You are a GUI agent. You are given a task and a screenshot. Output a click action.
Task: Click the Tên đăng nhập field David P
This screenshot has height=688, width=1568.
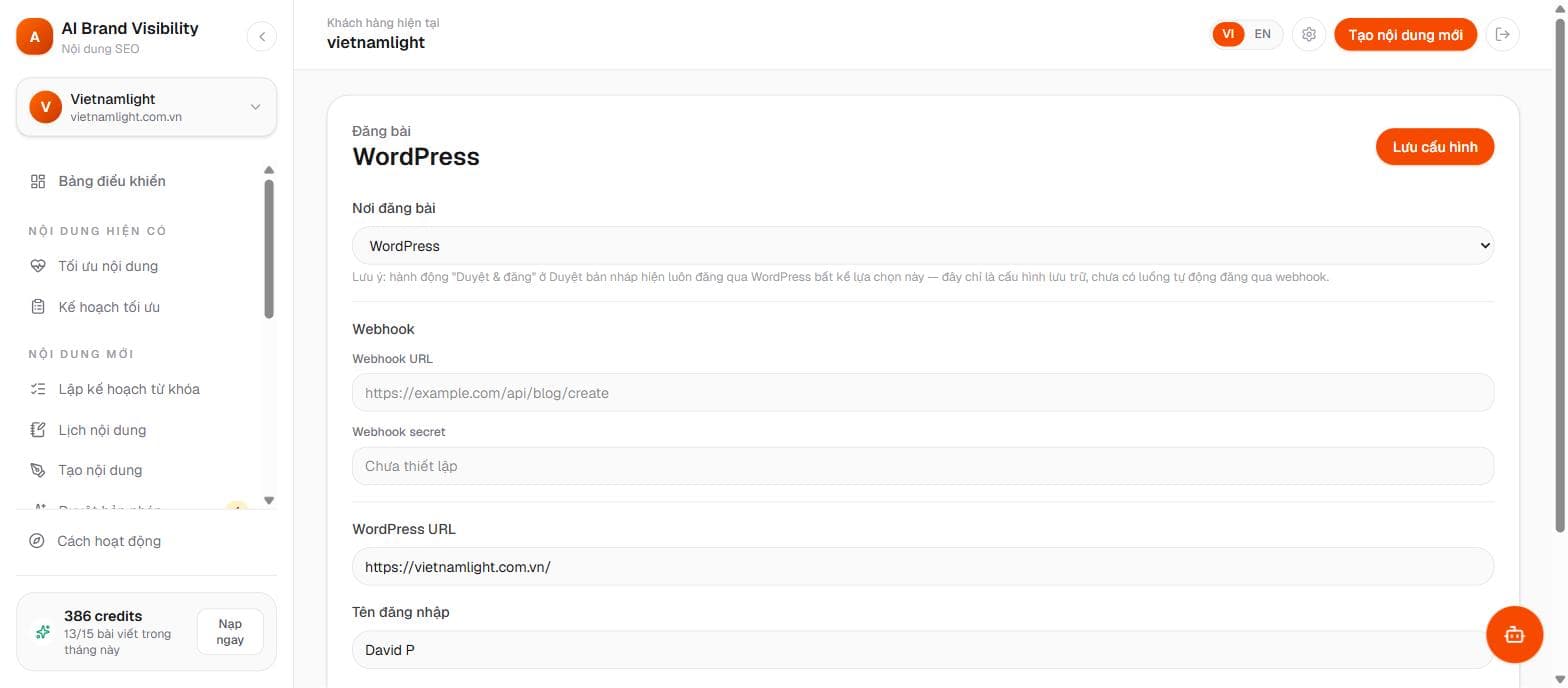click(923, 650)
